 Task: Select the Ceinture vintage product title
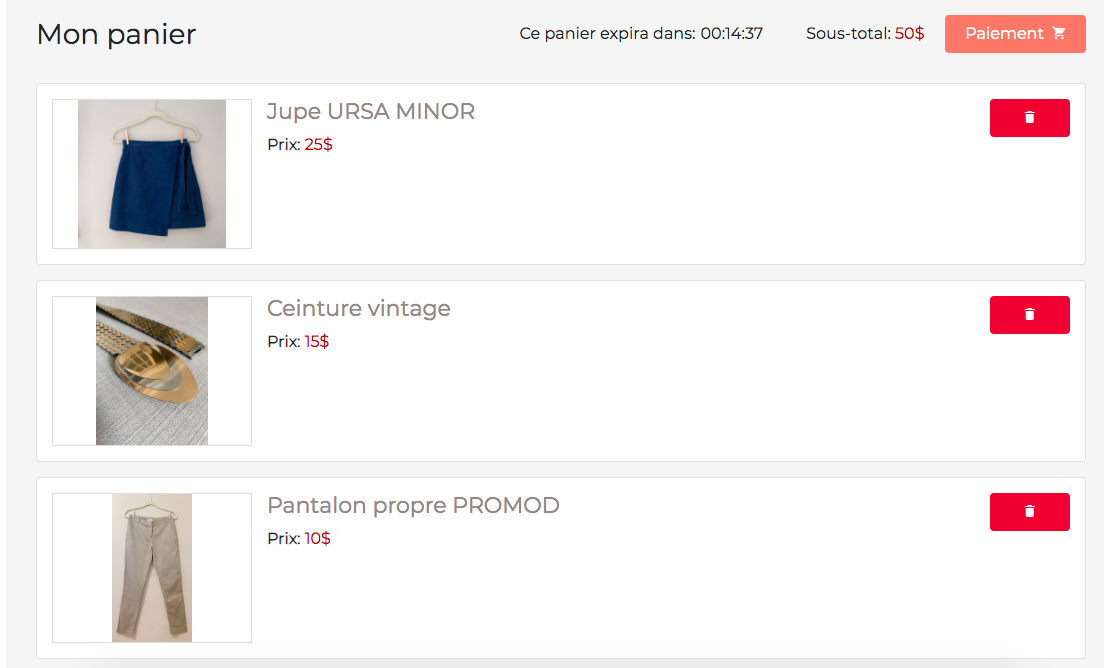[359, 308]
